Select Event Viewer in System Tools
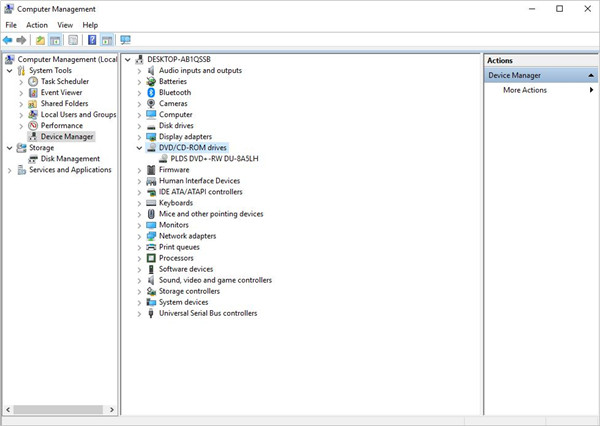 pyautogui.click(x=61, y=92)
